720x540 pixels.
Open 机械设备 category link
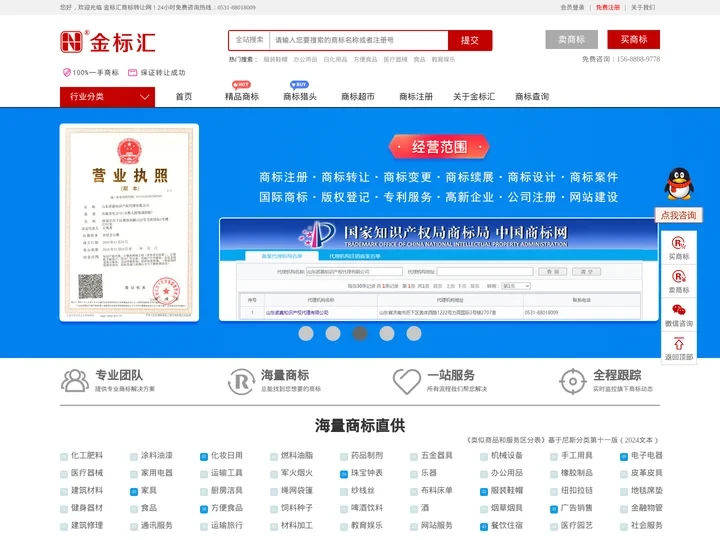point(506,456)
